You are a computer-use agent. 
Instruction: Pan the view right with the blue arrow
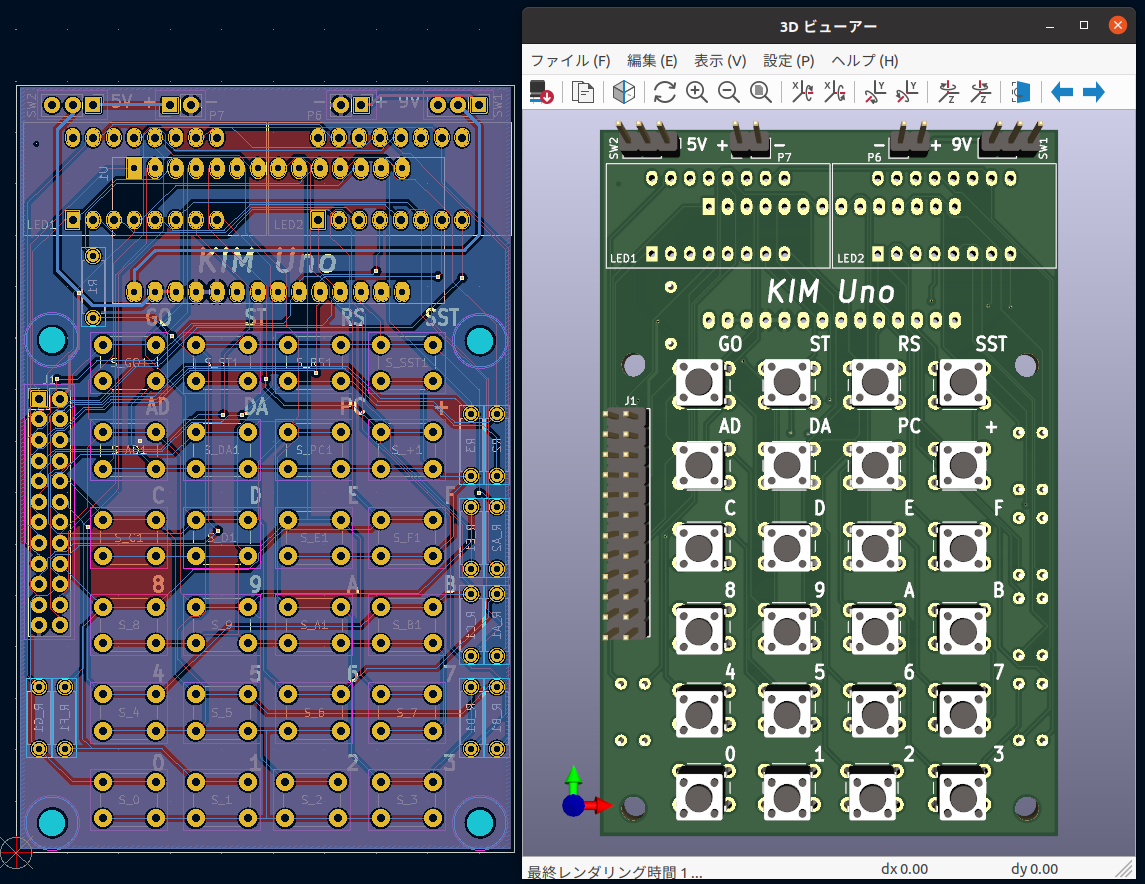1095,92
